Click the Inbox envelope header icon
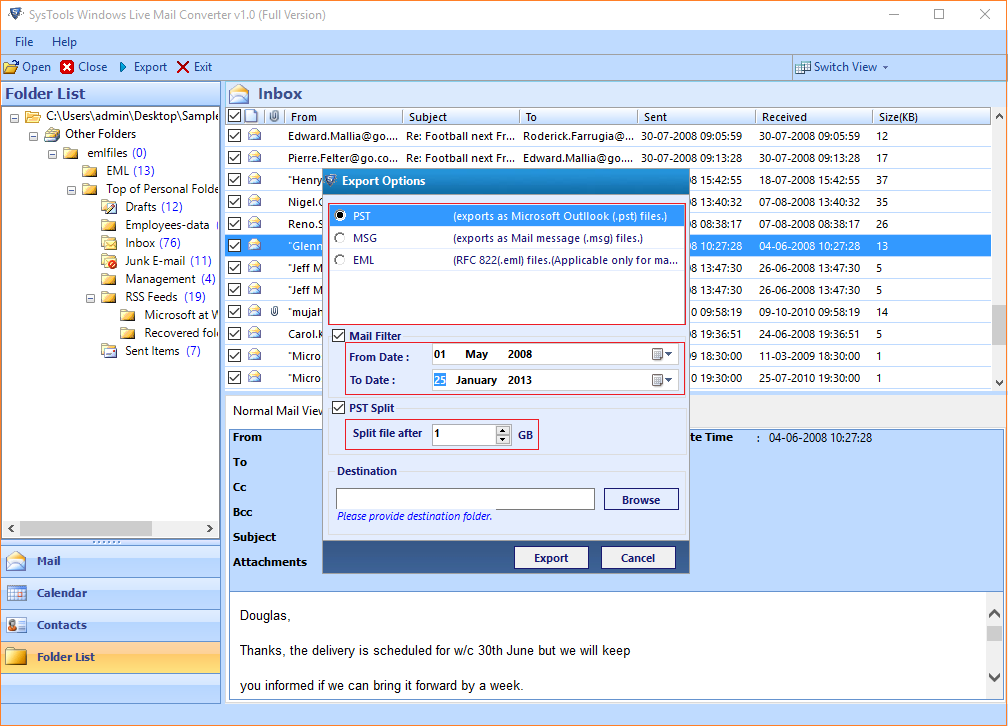This screenshot has width=1008, height=726. coord(239,94)
